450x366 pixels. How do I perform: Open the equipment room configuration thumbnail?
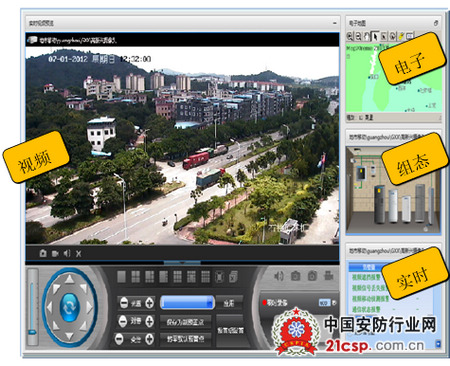[393, 190]
